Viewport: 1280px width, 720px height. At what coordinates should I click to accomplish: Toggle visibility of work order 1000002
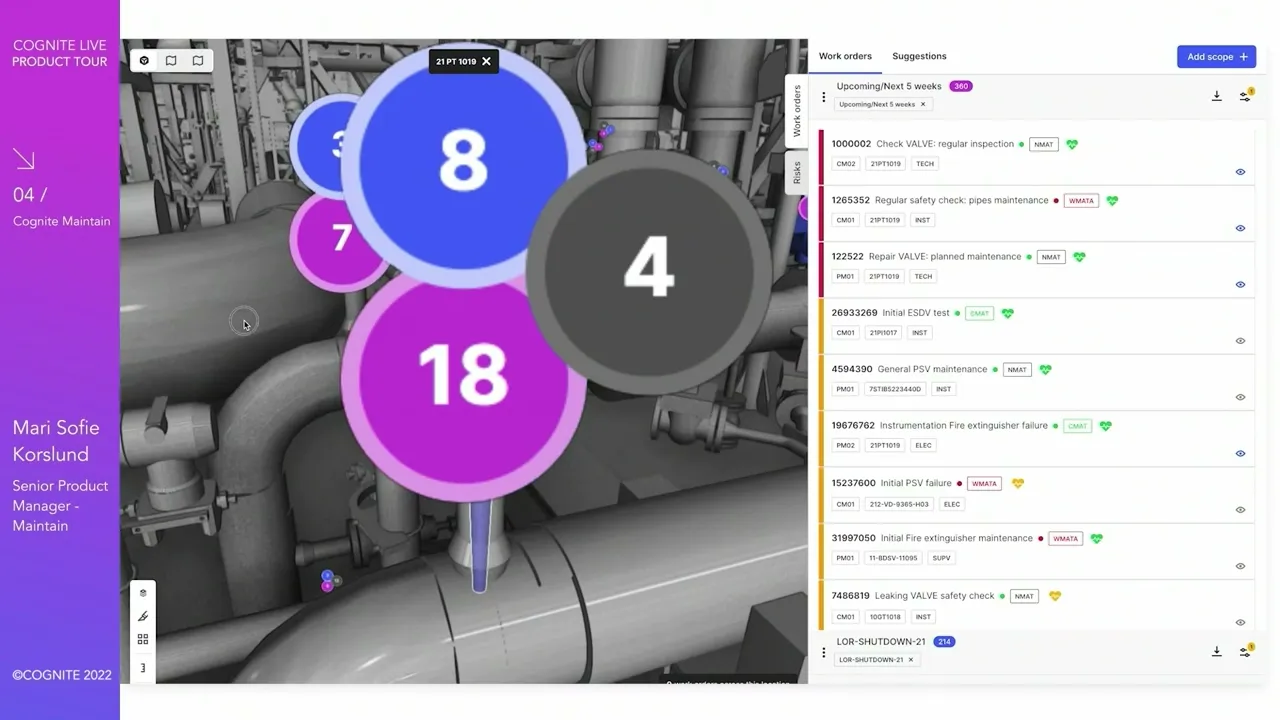pos(1240,172)
